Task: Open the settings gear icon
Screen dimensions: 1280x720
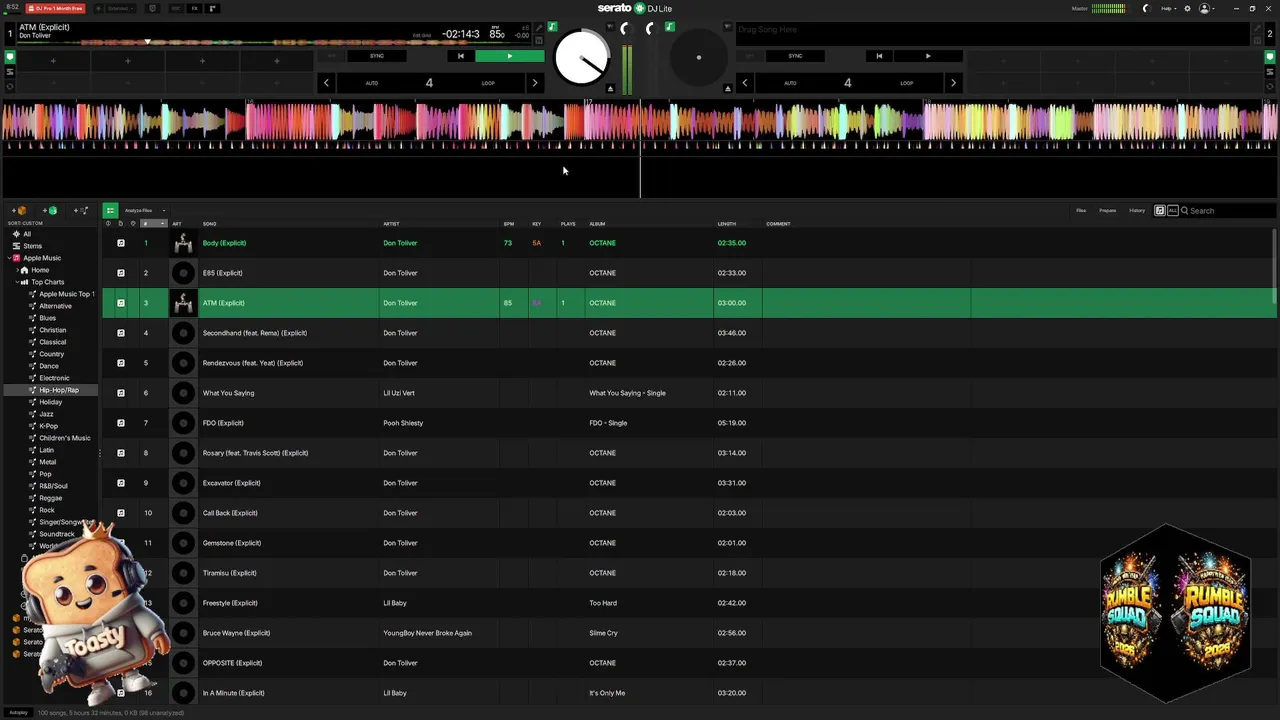Action: [x=1187, y=8]
